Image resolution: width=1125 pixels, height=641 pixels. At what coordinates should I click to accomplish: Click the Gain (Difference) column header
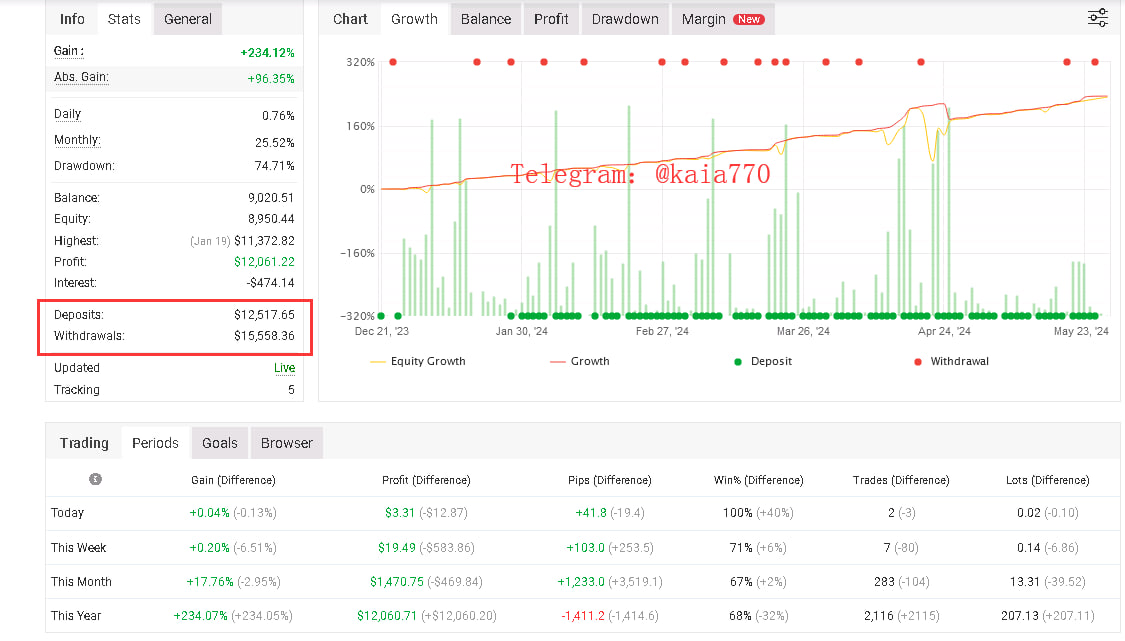(233, 480)
